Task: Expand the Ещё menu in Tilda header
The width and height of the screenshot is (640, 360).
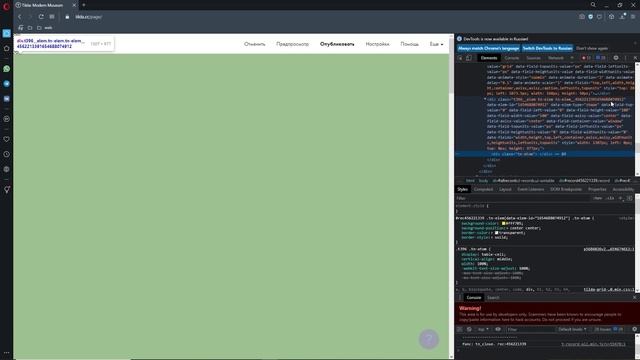Action: [436, 44]
